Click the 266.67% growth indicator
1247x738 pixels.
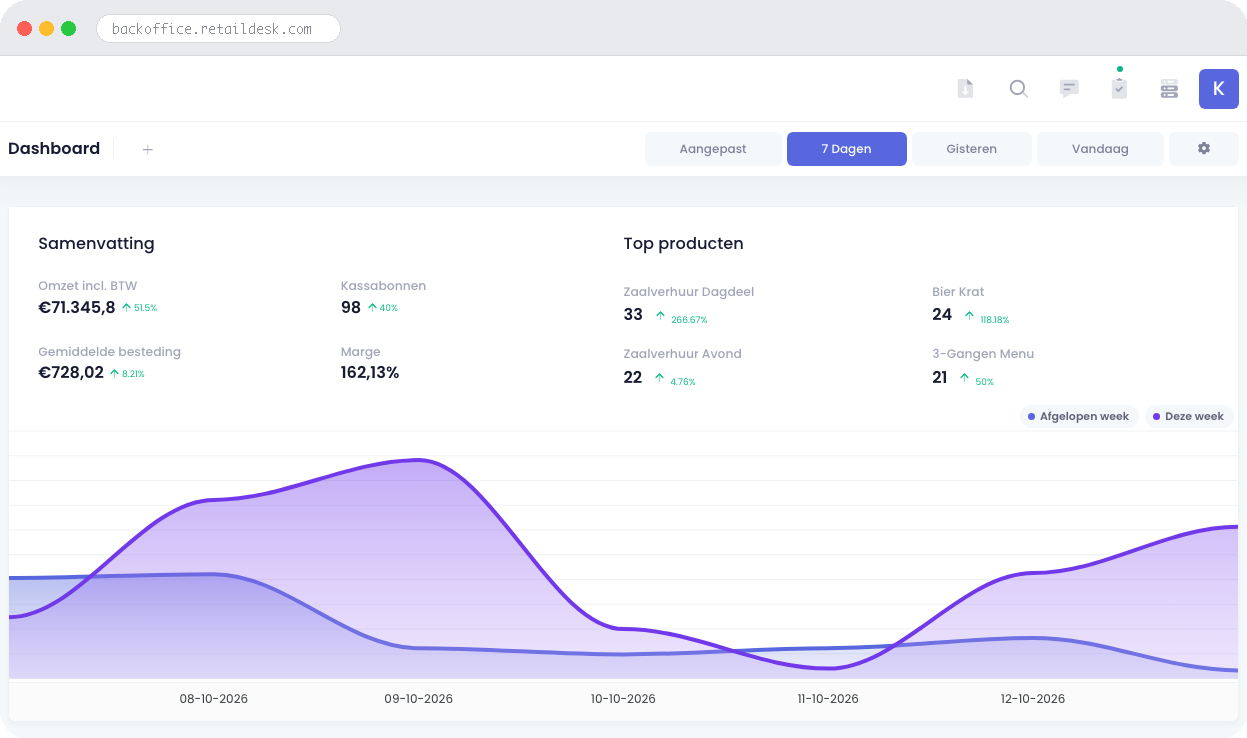682,319
